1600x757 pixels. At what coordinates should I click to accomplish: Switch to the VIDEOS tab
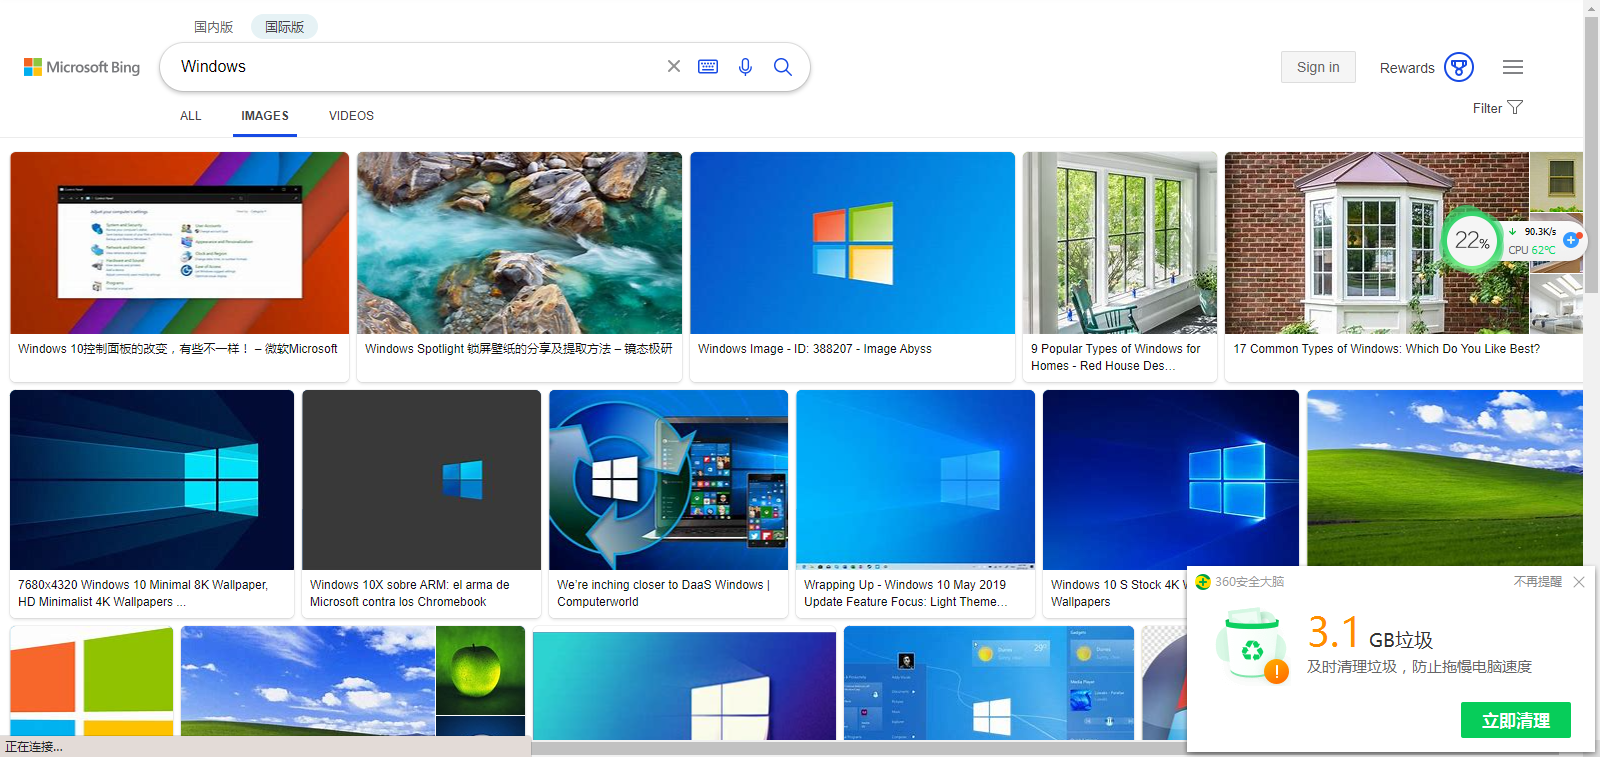click(351, 116)
